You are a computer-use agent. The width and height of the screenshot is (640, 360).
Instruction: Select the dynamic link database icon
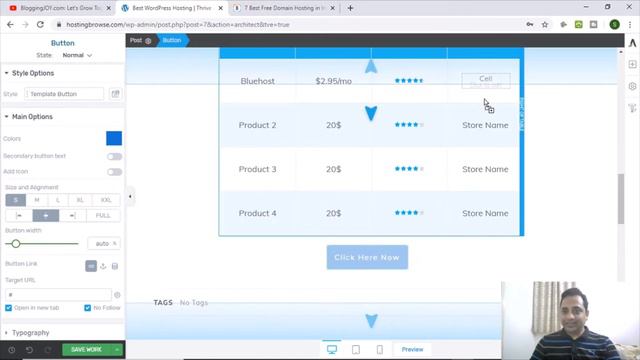[x=115, y=266]
